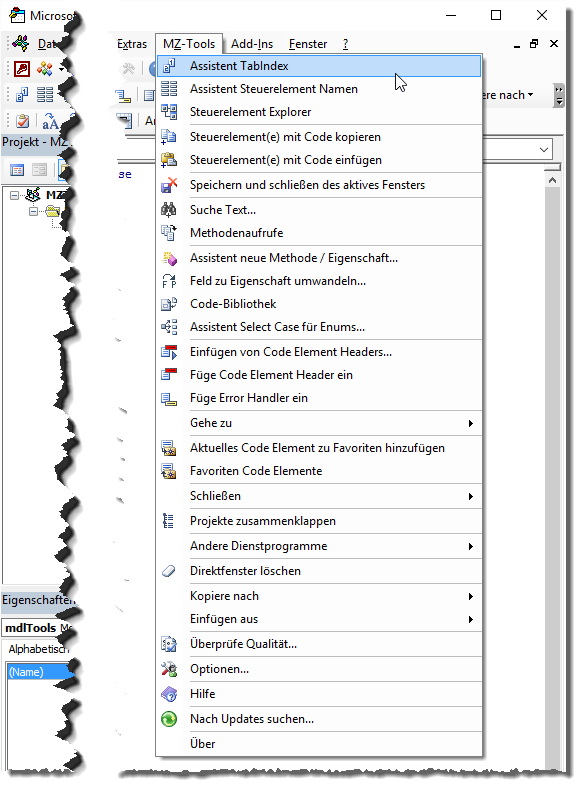The width and height of the screenshot is (581, 790).
Task: Click the toolbar overflow chevron
Action: coord(558,95)
